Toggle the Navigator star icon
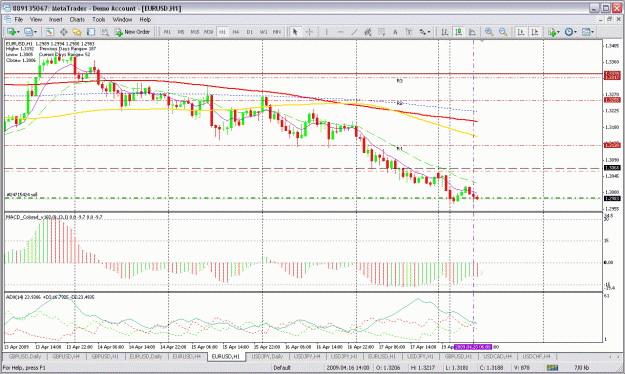The image size is (625, 374). [77, 32]
